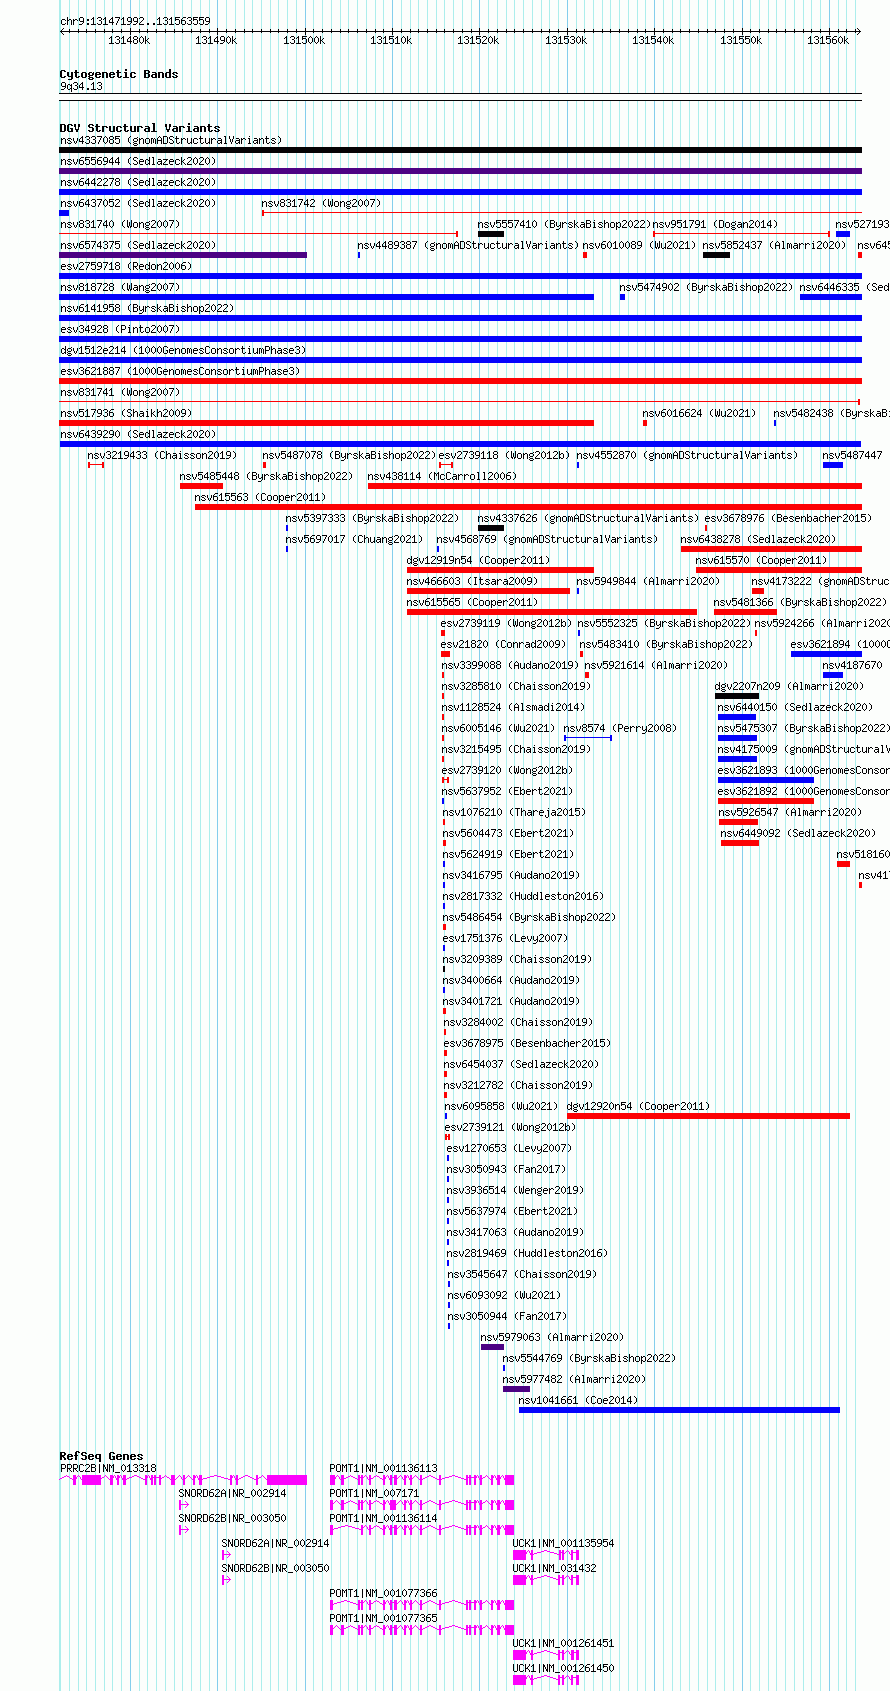Click the 131500k ruler tick label

[x=304, y=40]
